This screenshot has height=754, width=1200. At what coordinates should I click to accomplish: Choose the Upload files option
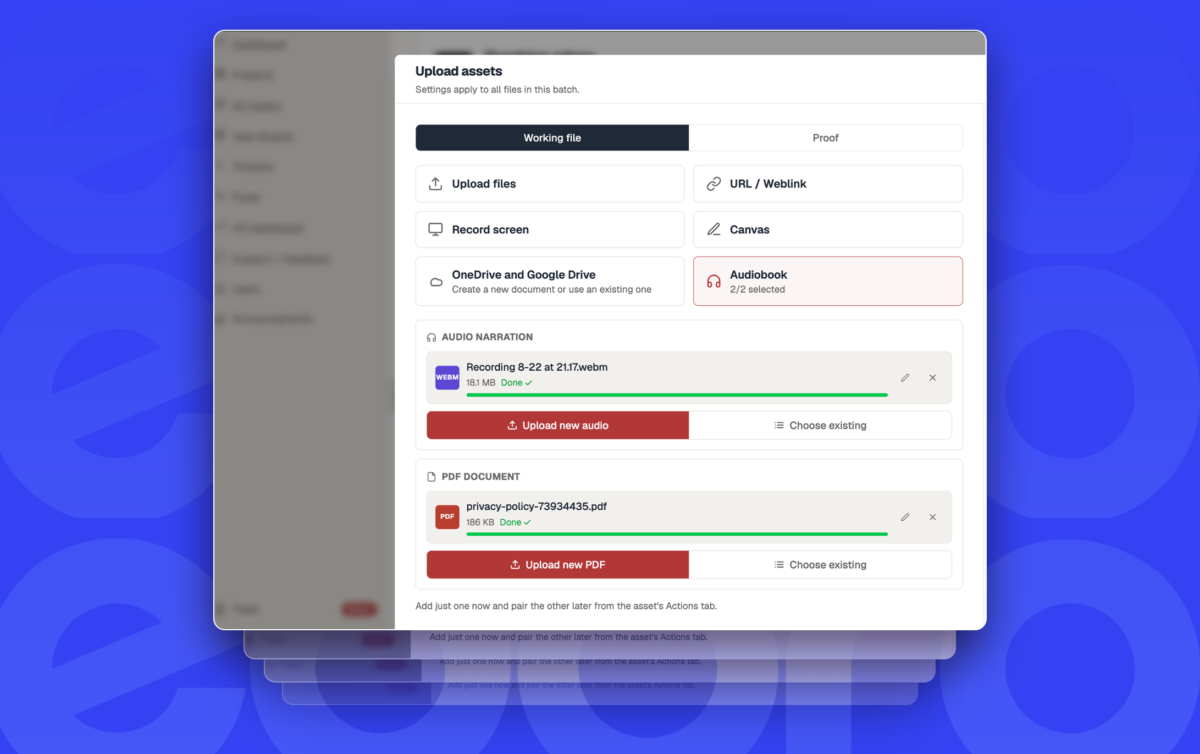550,184
